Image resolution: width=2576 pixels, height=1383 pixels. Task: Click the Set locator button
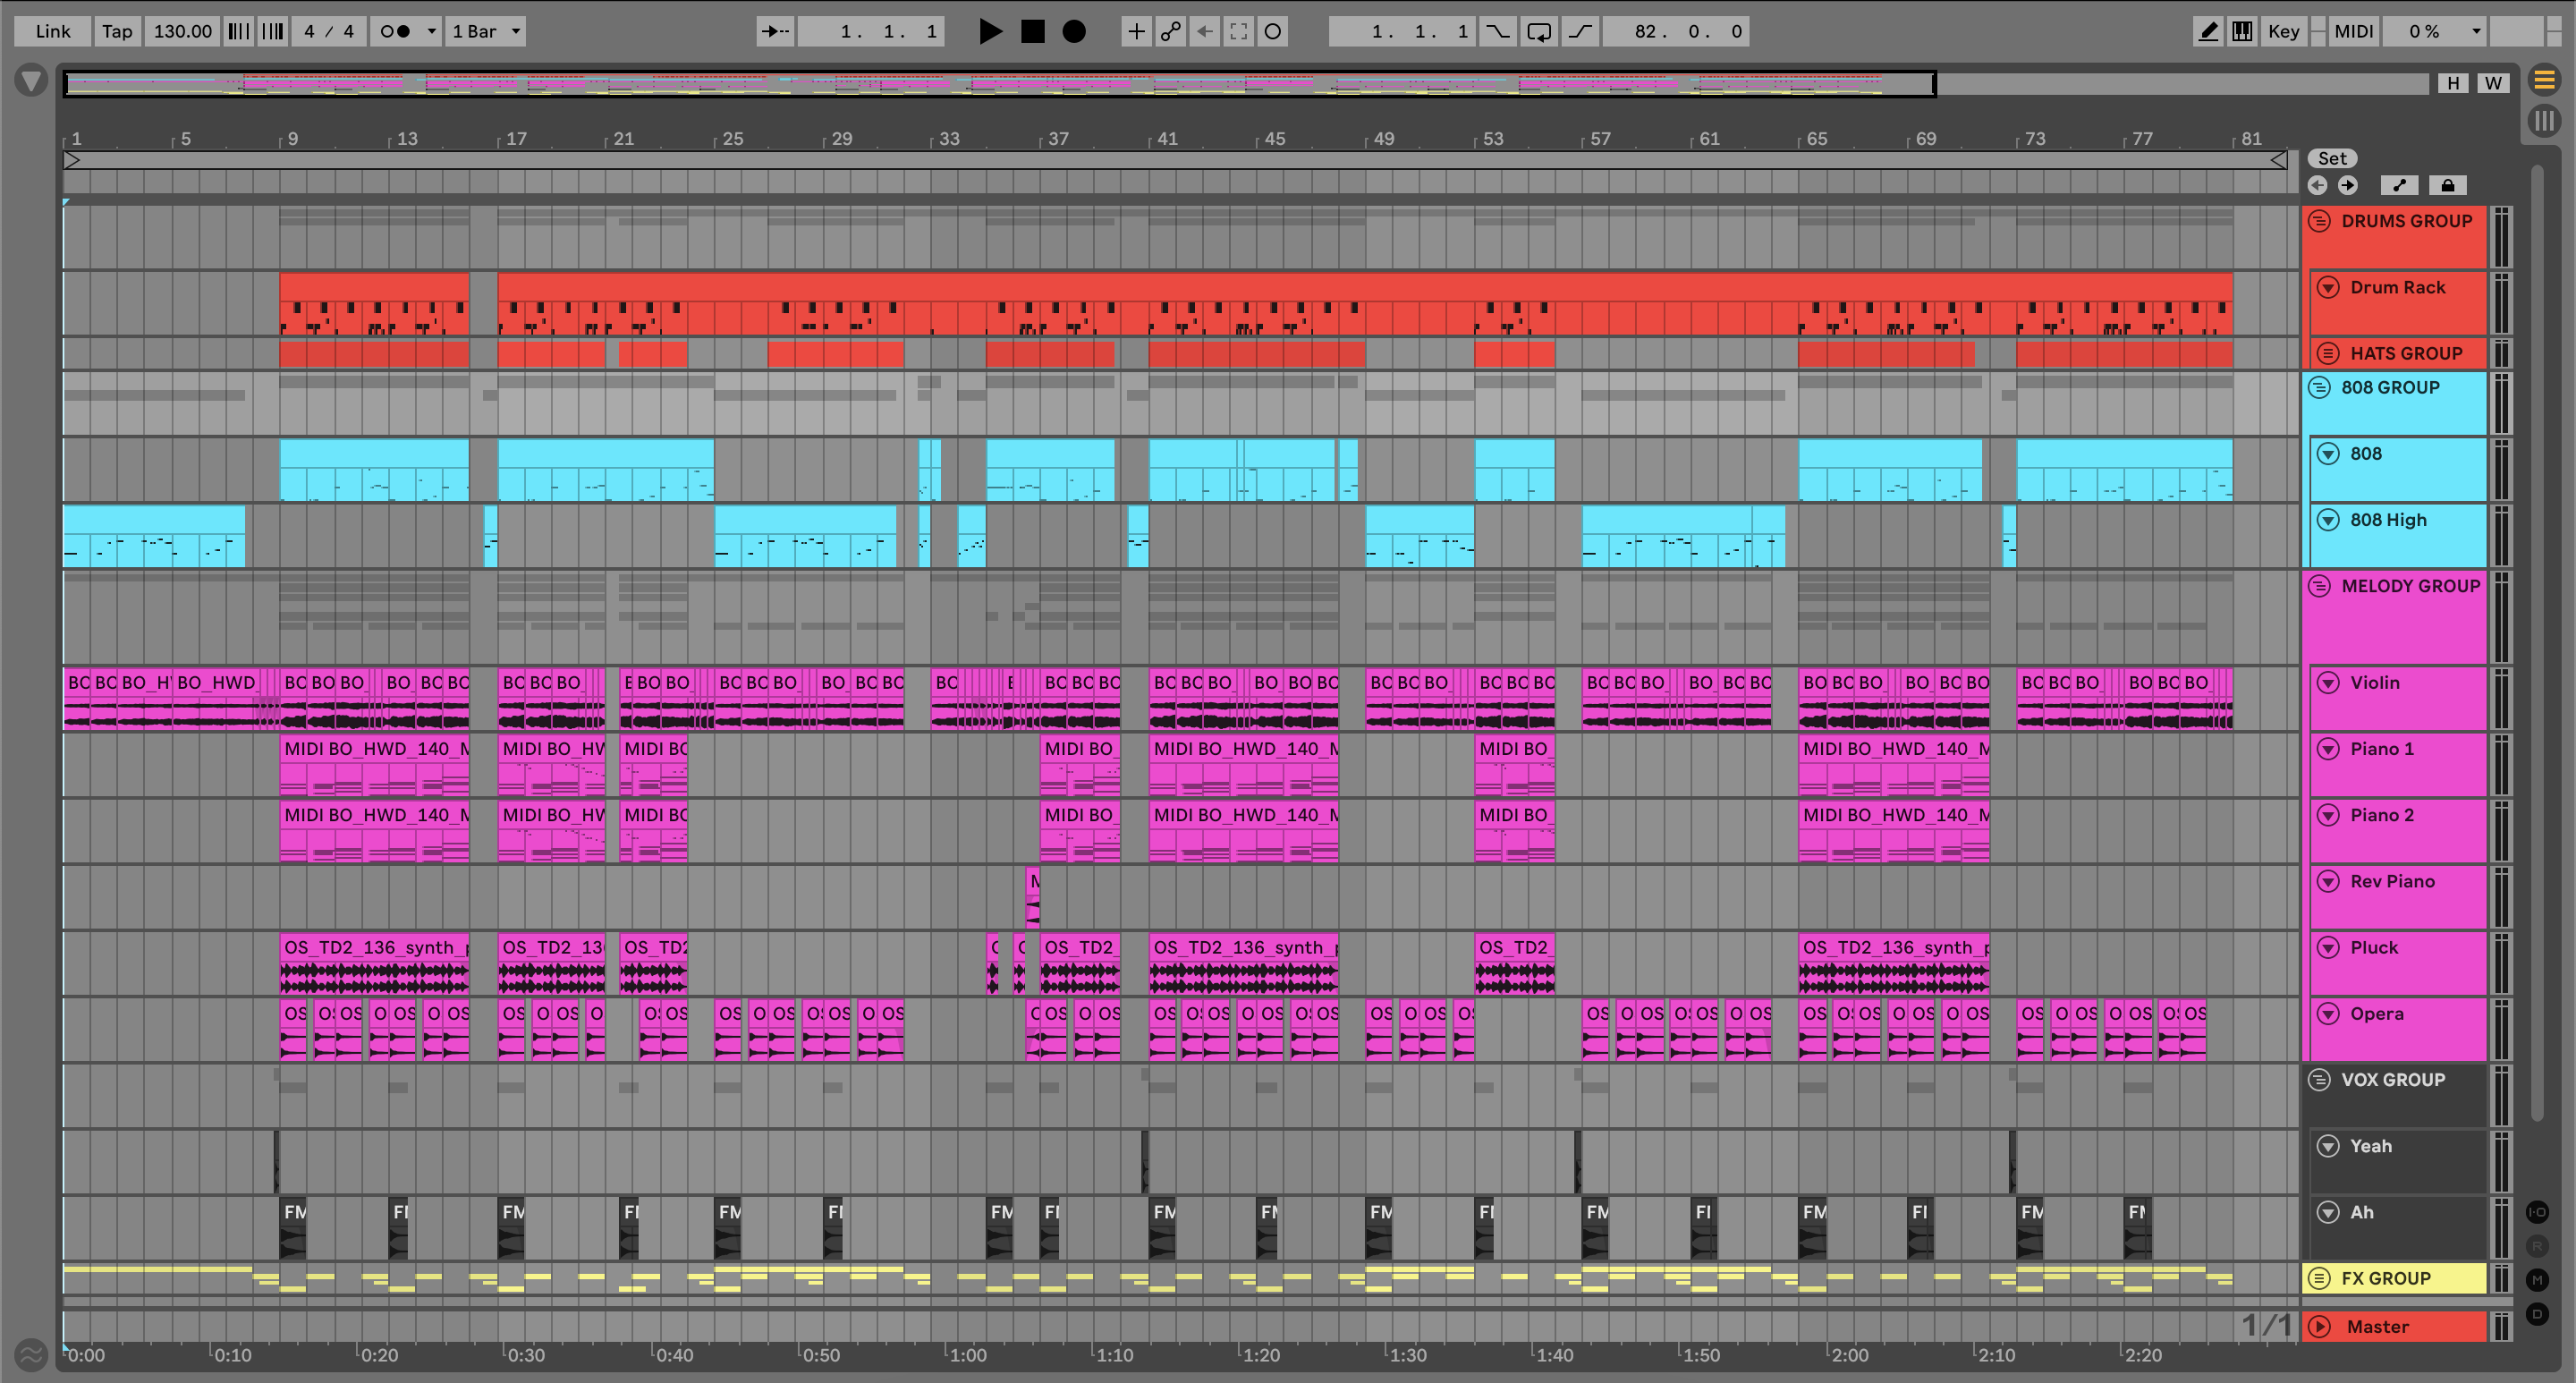[2332, 158]
